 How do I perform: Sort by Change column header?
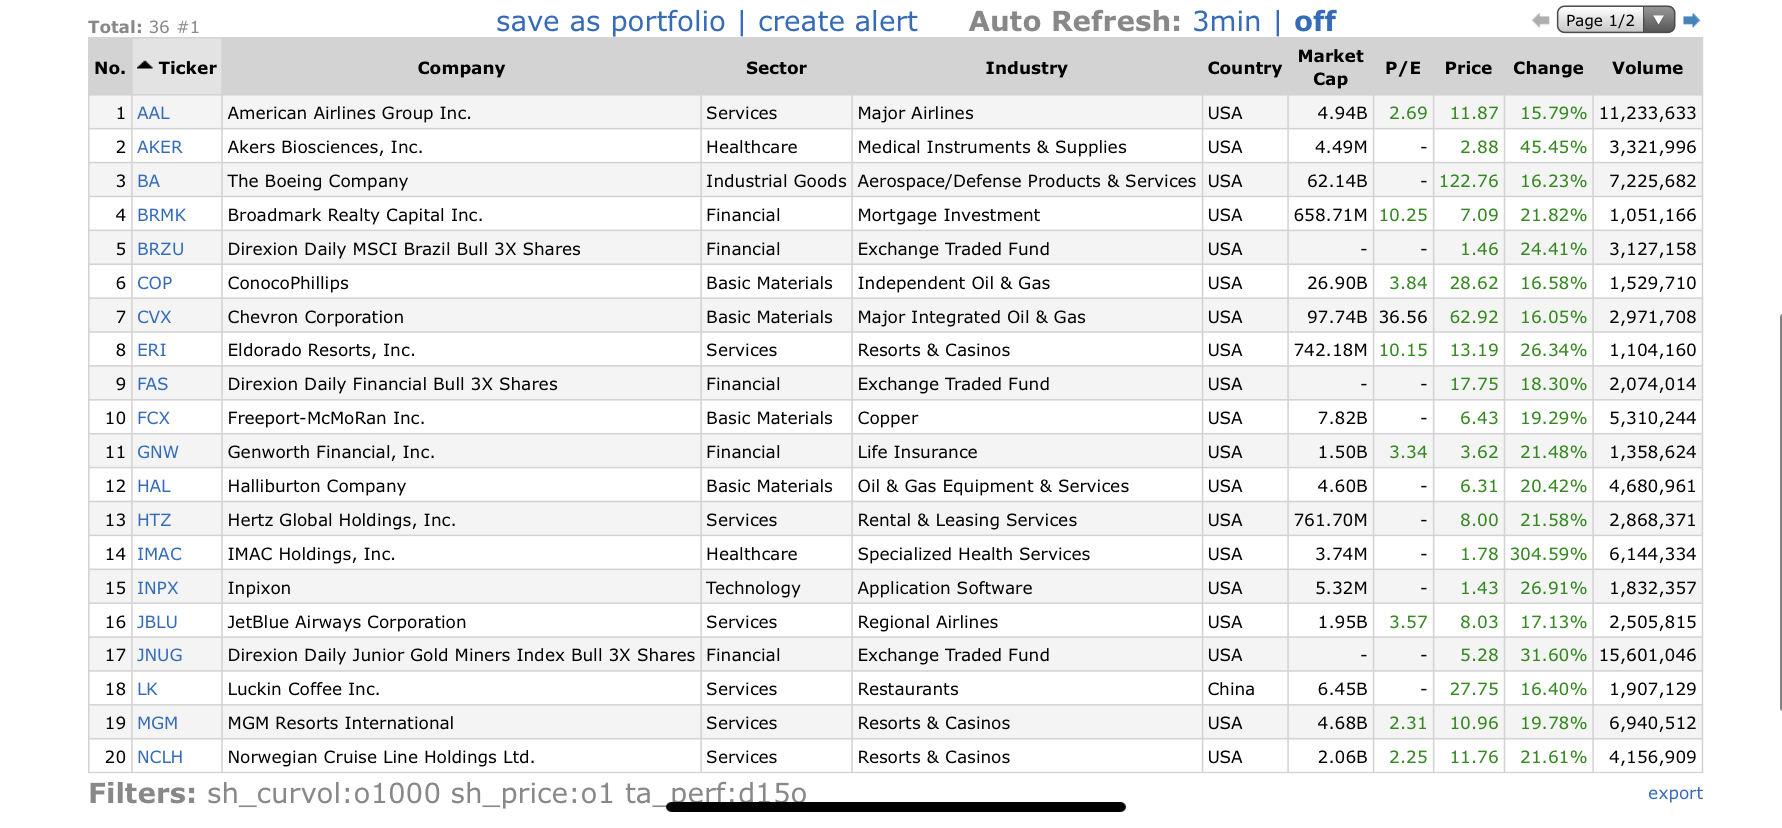coord(1548,68)
